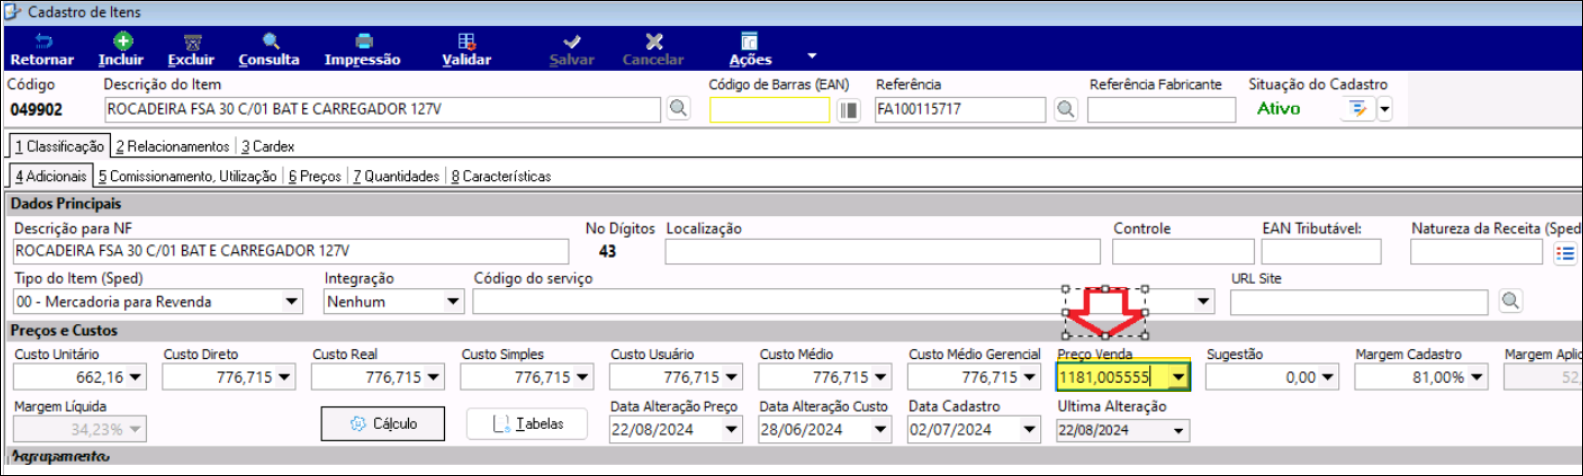Switch to 3 Cardex tab
Viewport: 1583px width, 476px height.
coord(267,146)
